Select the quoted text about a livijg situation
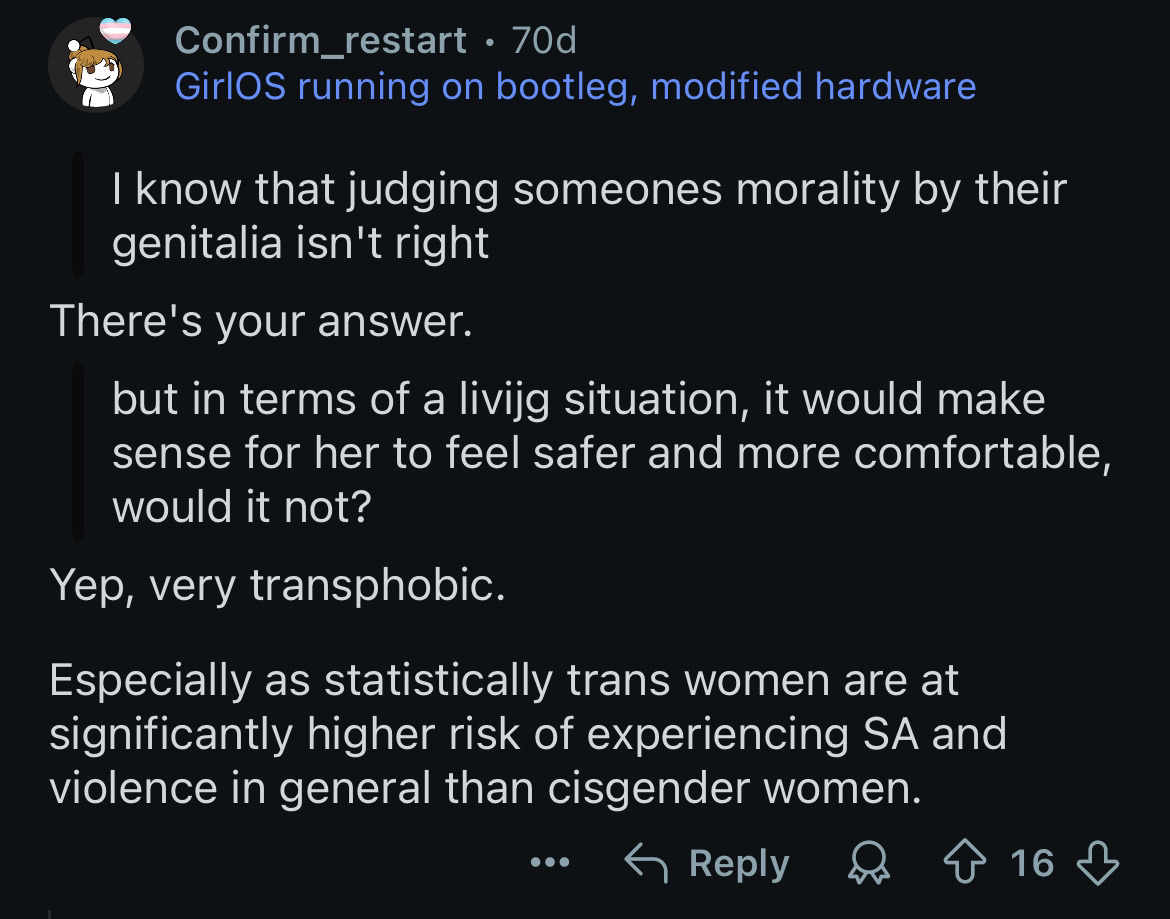 (611, 452)
